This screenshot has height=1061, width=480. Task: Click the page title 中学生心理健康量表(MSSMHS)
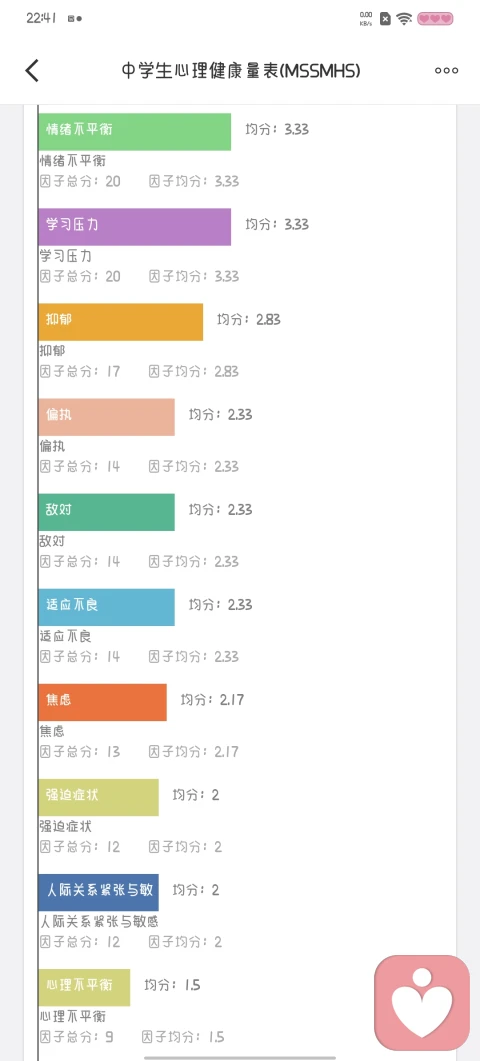pyautogui.click(x=241, y=70)
